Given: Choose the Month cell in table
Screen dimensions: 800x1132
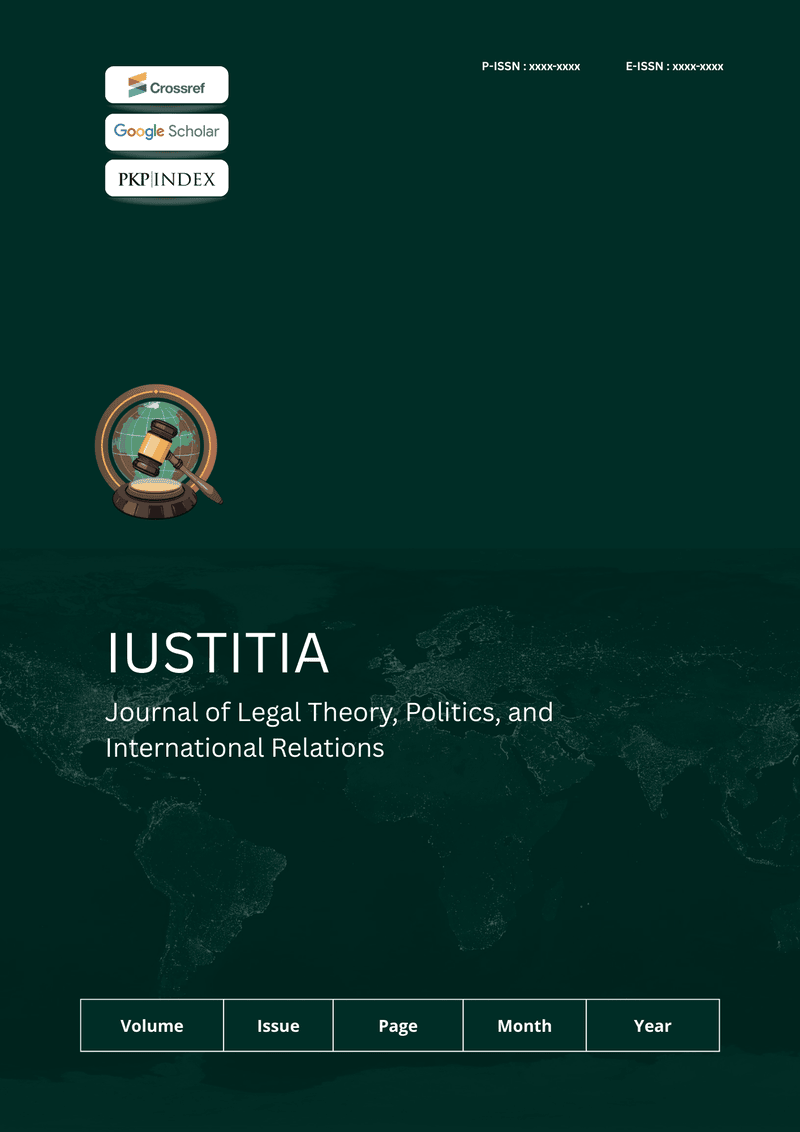Looking at the screenshot, I should [524, 1026].
